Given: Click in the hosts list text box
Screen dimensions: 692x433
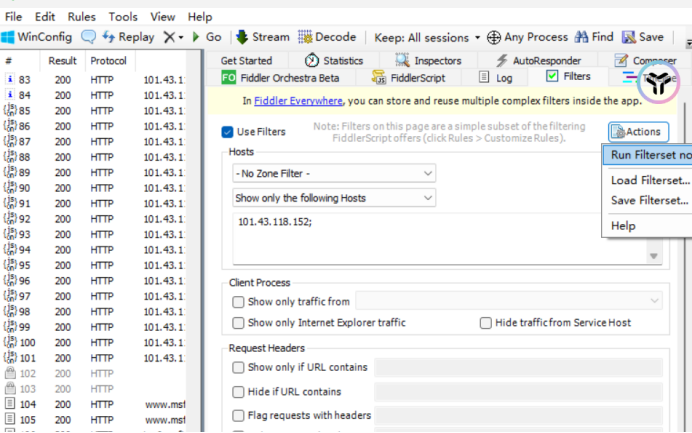Looking at the screenshot, I should (x=440, y=239).
